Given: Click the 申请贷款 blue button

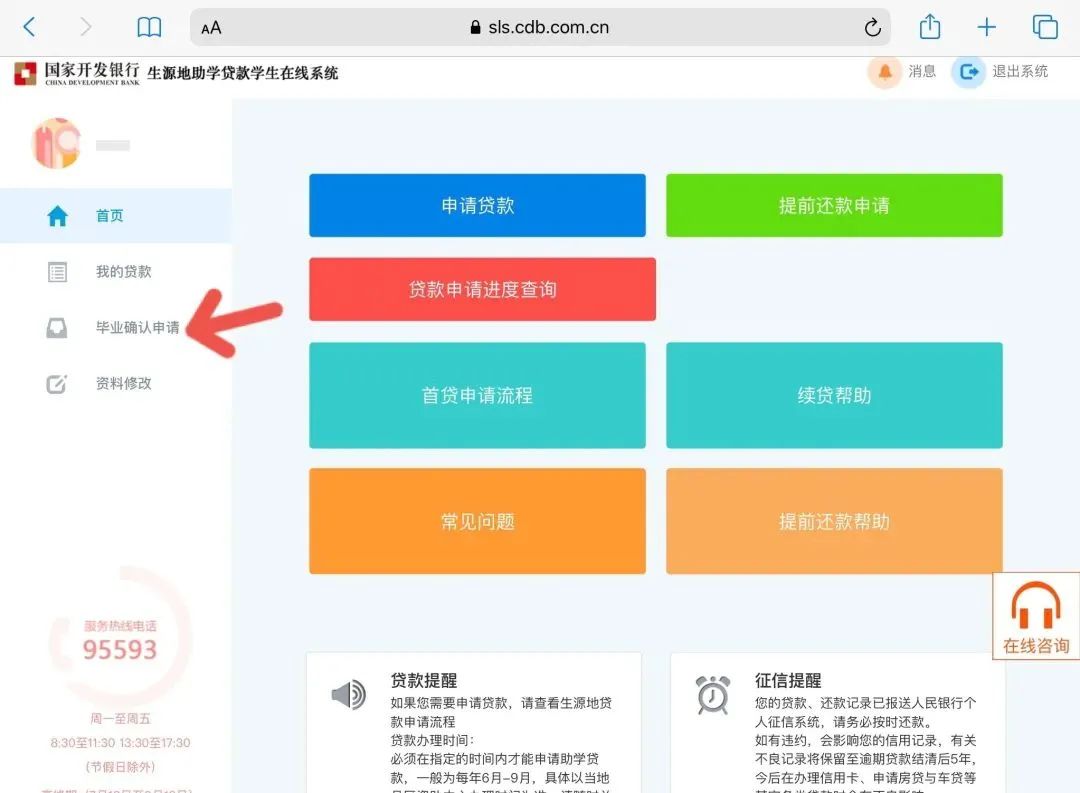Looking at the screenshot, I should pyautogui.click(x=477, y=205).
